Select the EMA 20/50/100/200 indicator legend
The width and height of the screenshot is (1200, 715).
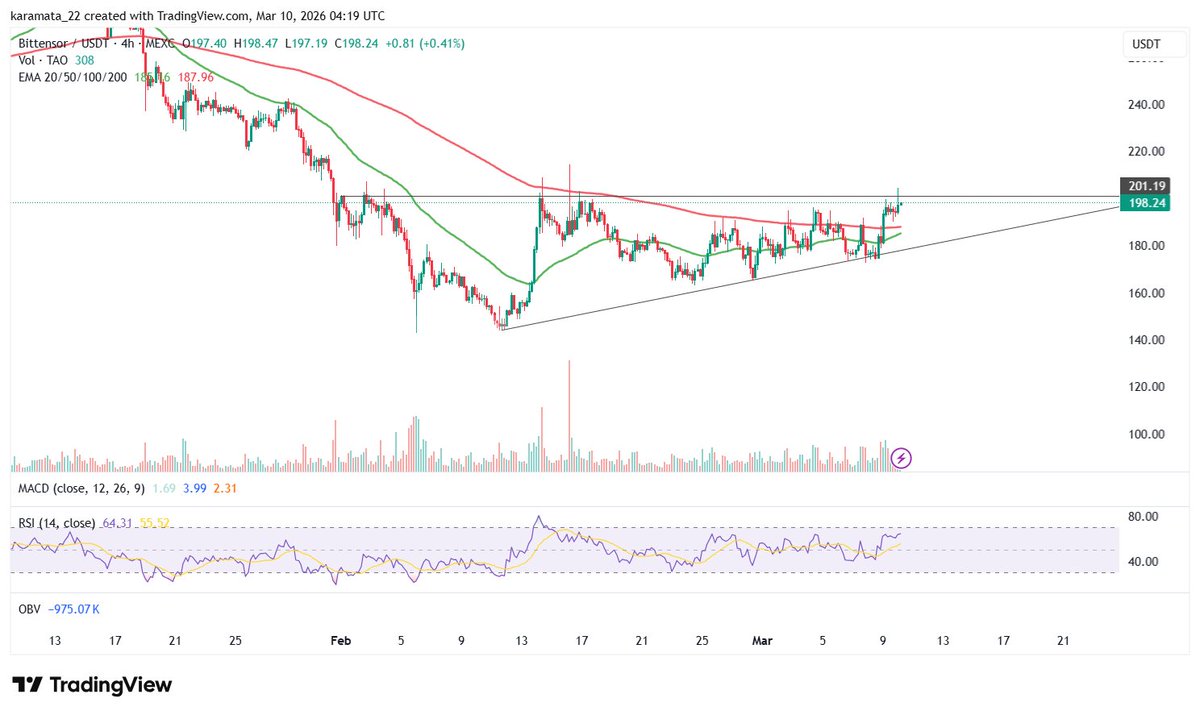(x=72, y=77)
